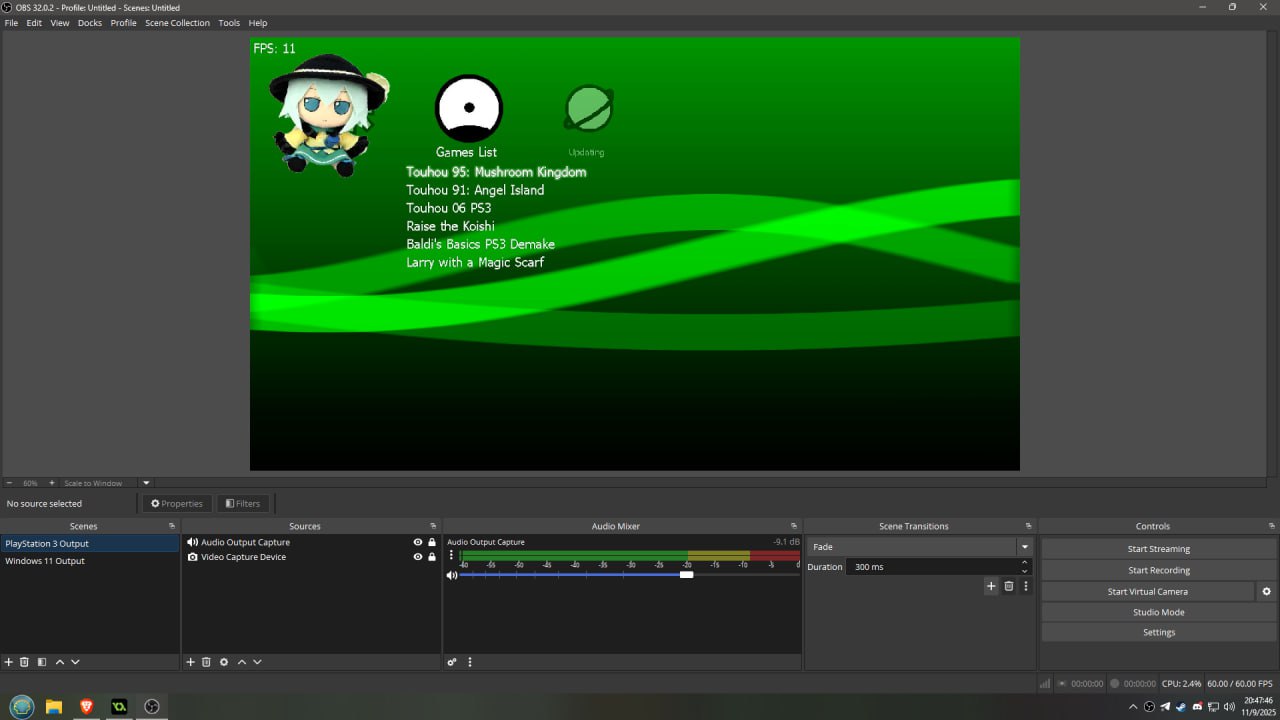Open virtual camera configuration gear
The image size is (1280, 720).
pos(1267,591)
